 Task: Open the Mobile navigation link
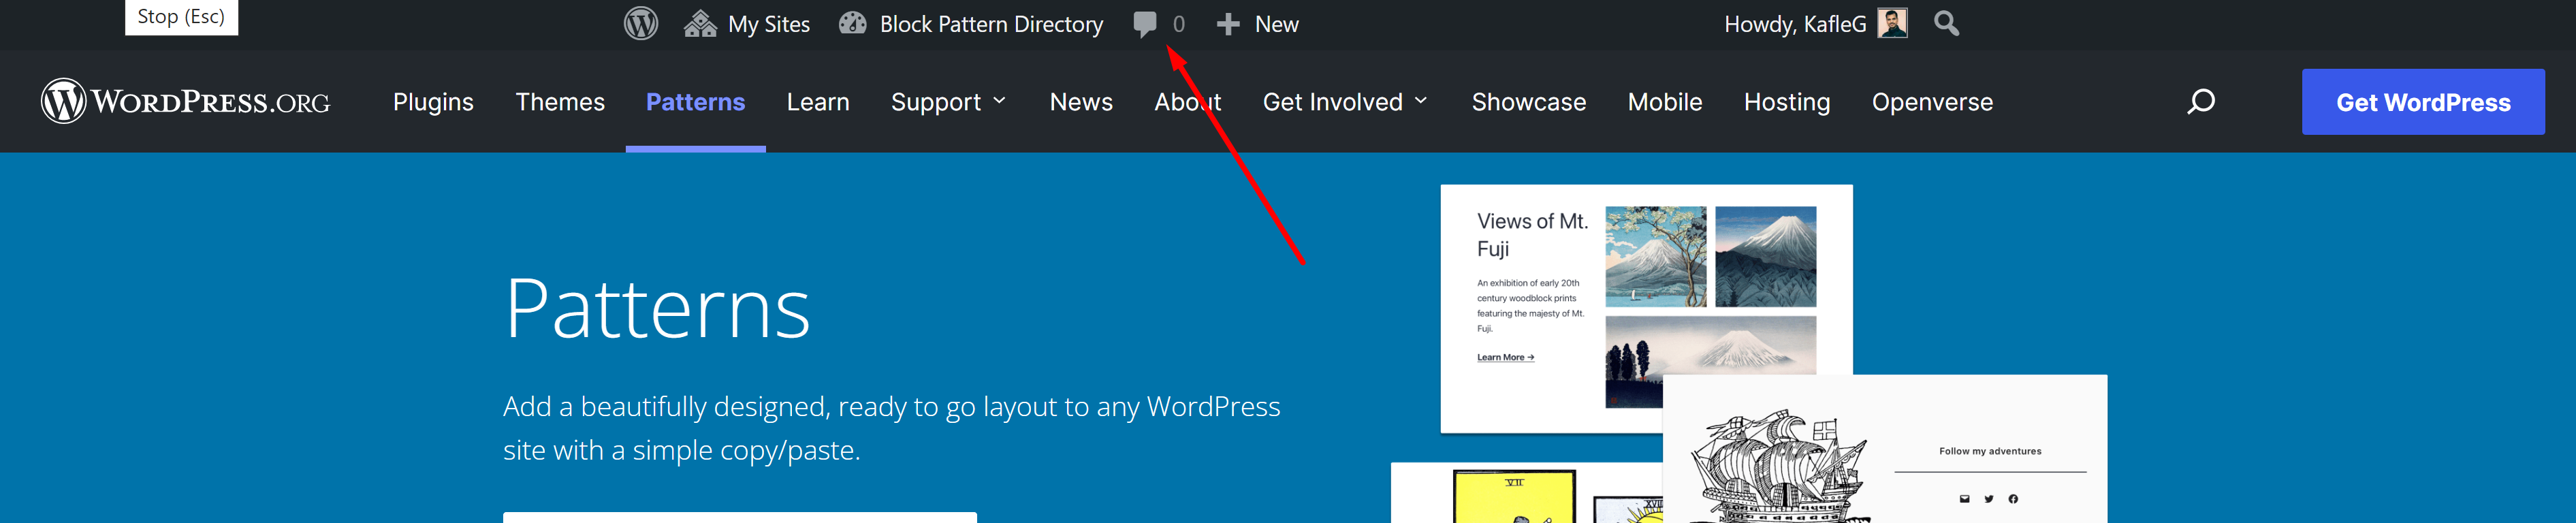click(1665, 102)
